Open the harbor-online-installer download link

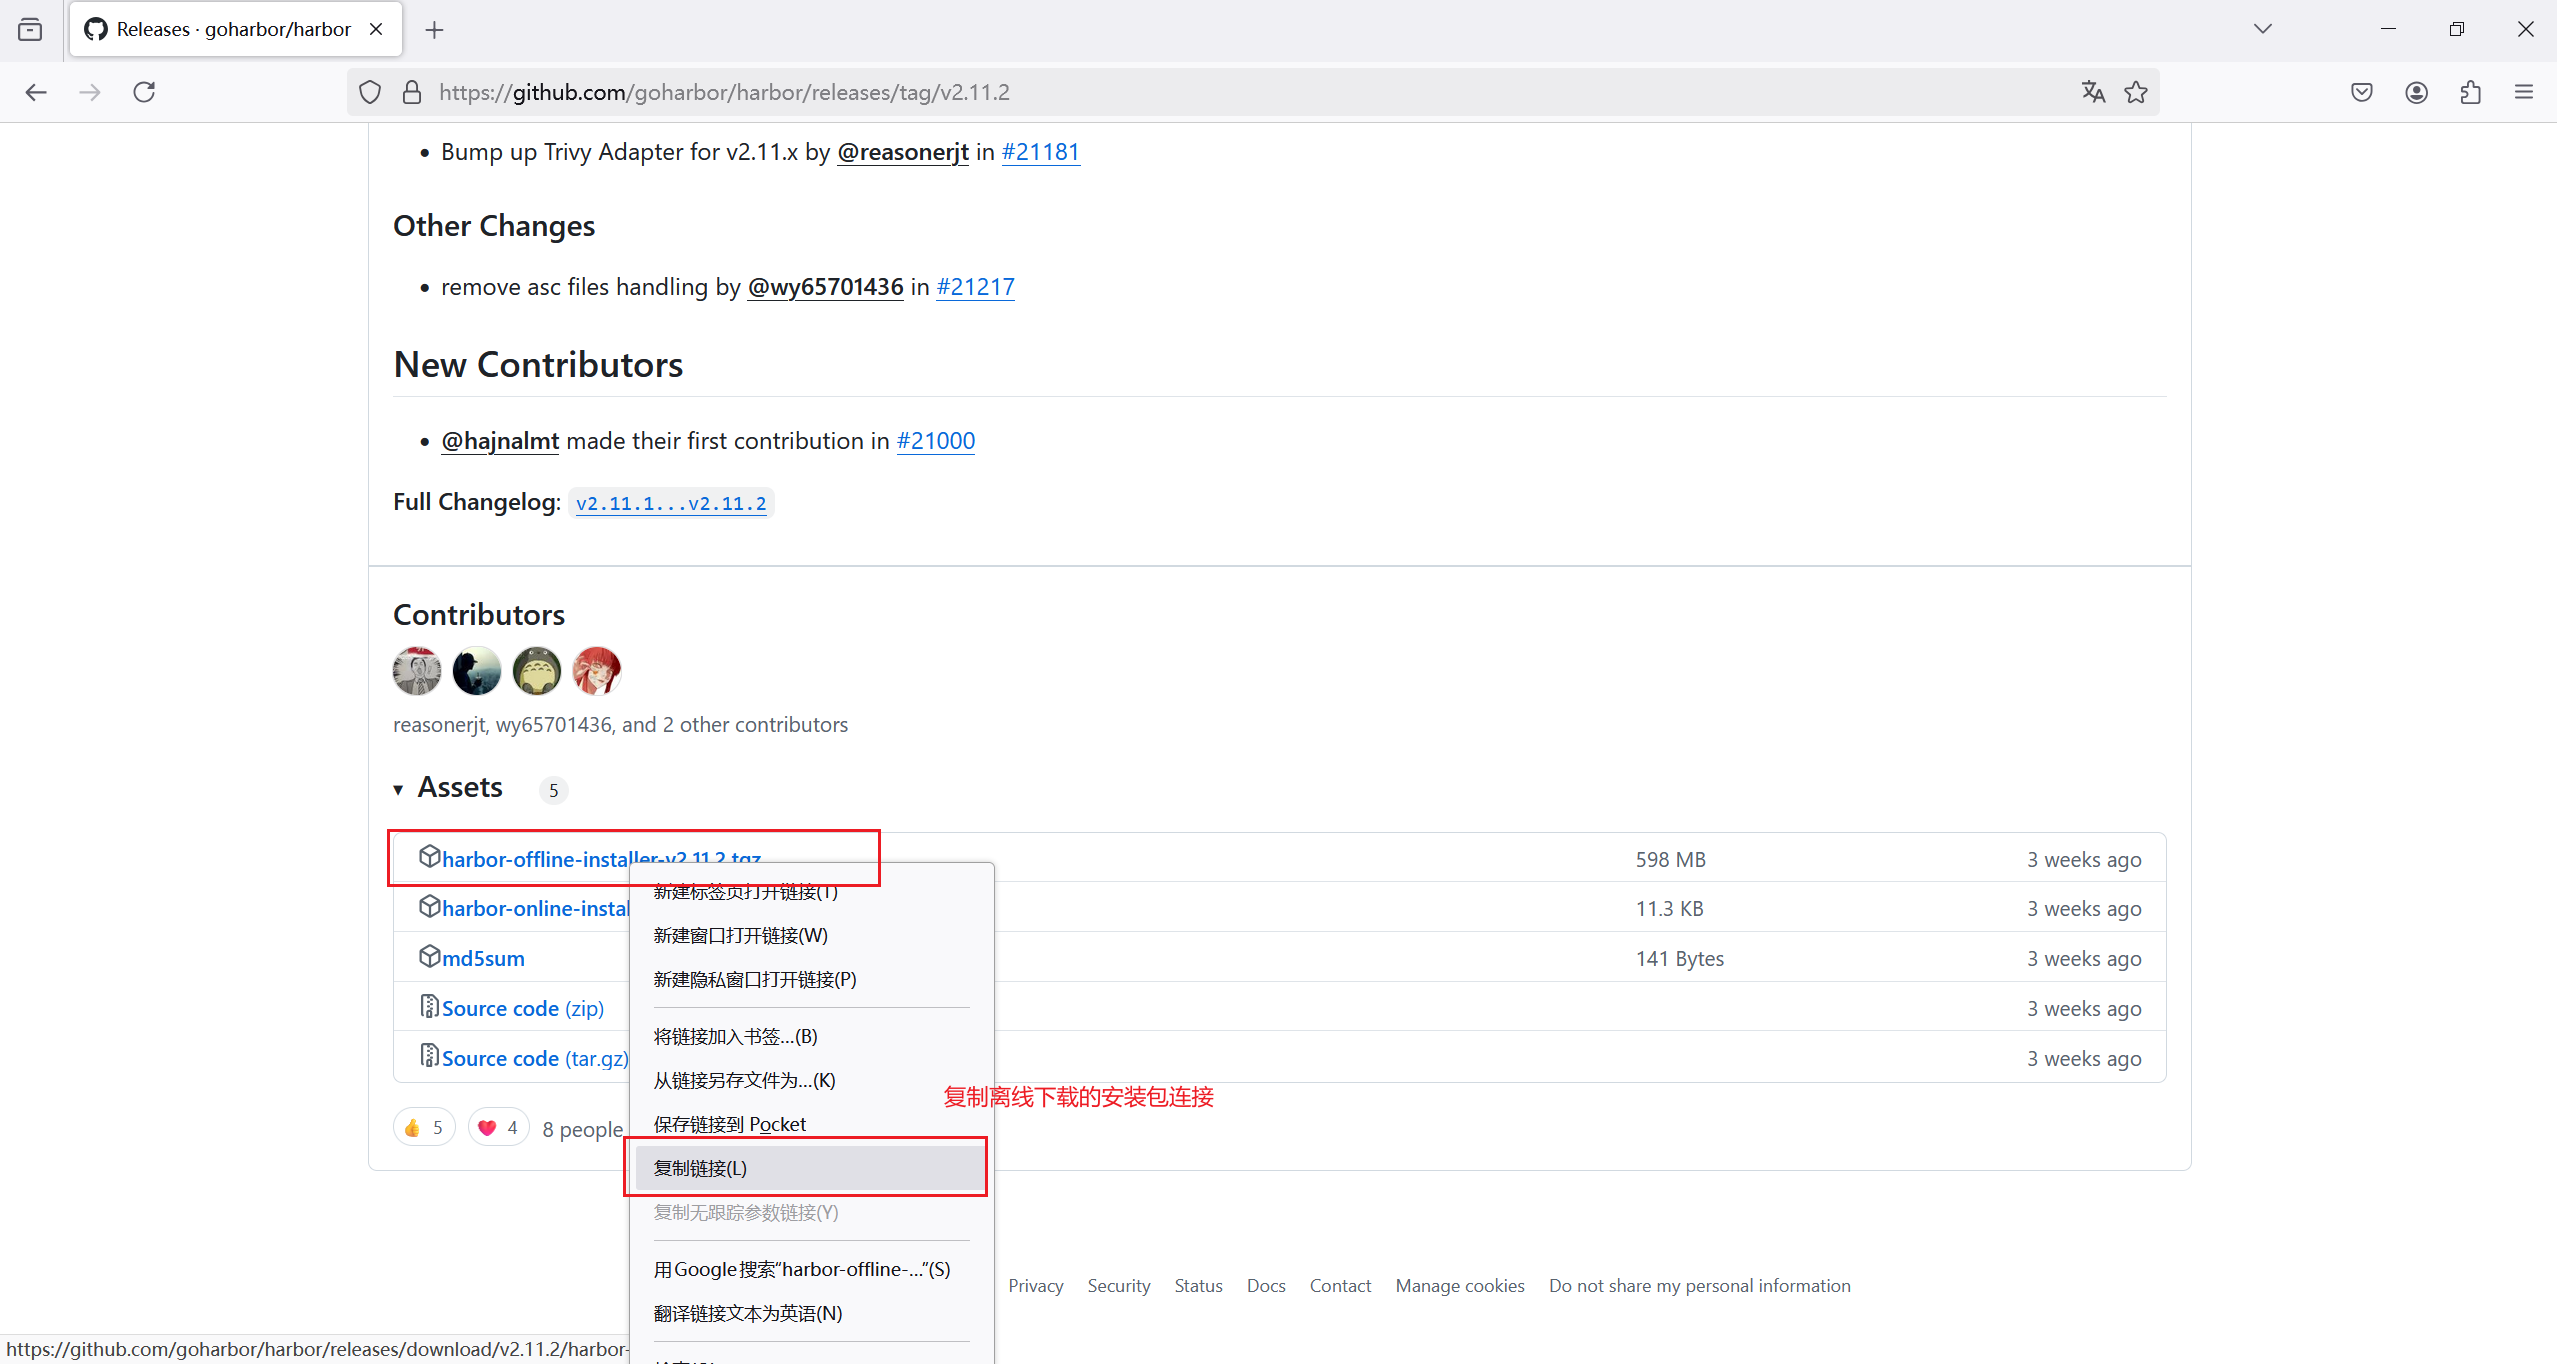click(x=536, y=908)
